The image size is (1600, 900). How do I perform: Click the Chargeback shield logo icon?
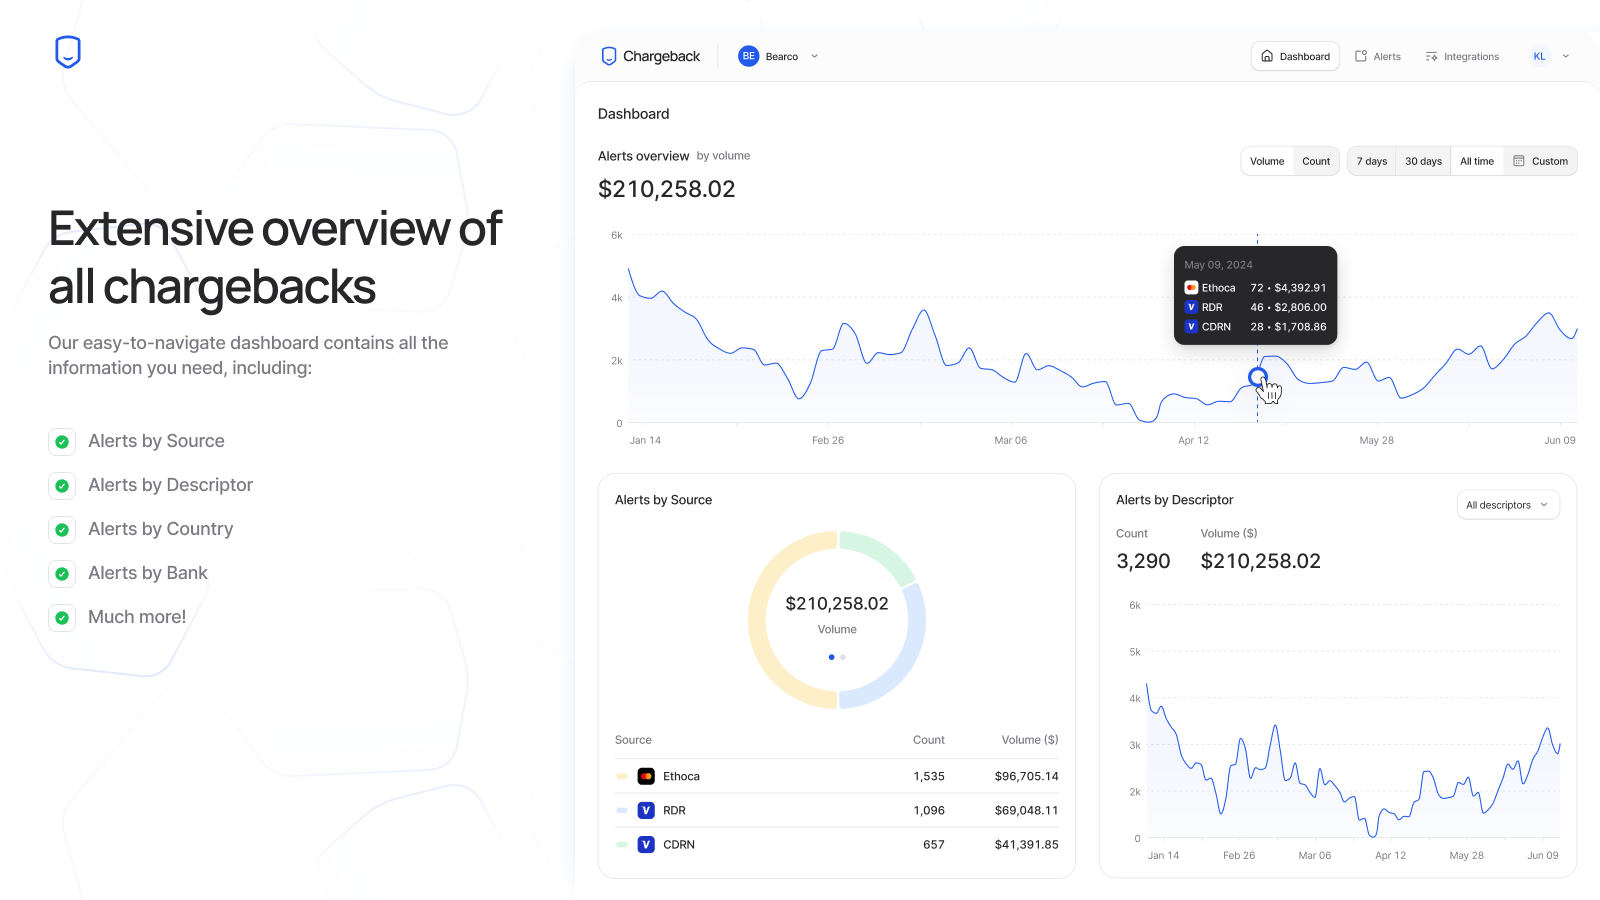pos(608,57)
